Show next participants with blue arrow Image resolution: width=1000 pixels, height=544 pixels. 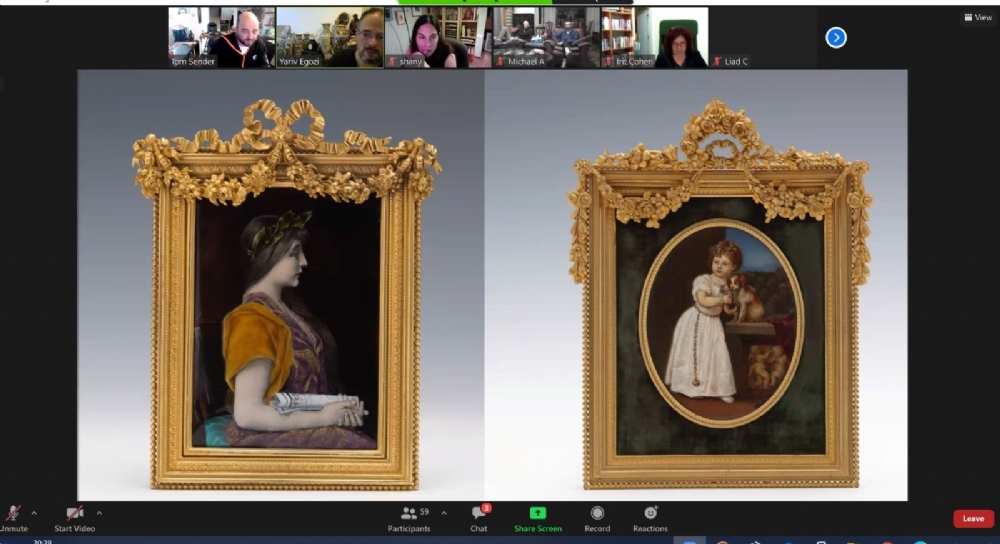(836, 38)
